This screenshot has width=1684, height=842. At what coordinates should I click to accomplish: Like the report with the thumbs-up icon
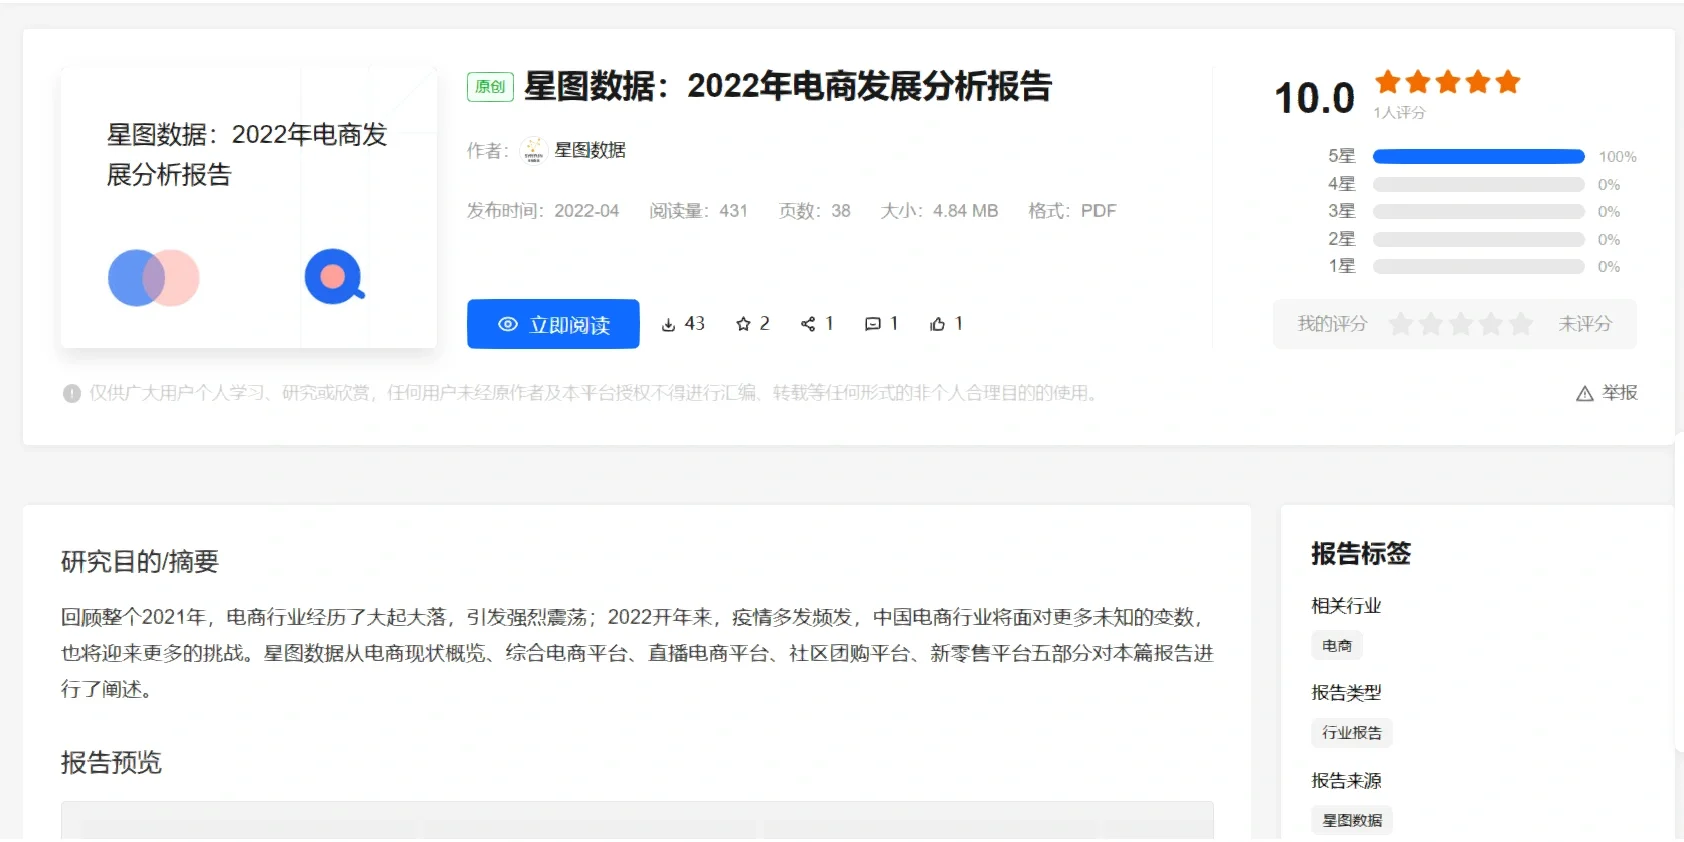(x=938, y=324)
